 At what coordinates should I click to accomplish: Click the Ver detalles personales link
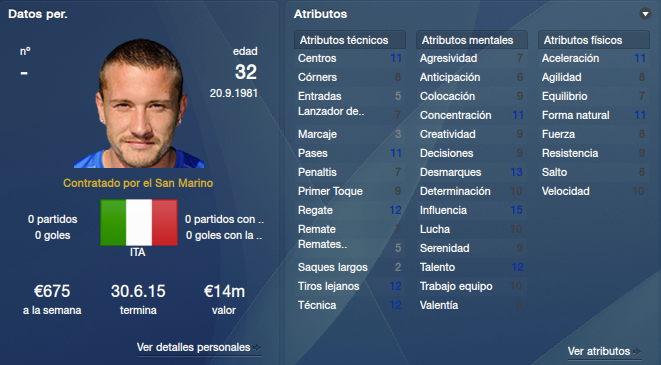(x=193, y=347)
